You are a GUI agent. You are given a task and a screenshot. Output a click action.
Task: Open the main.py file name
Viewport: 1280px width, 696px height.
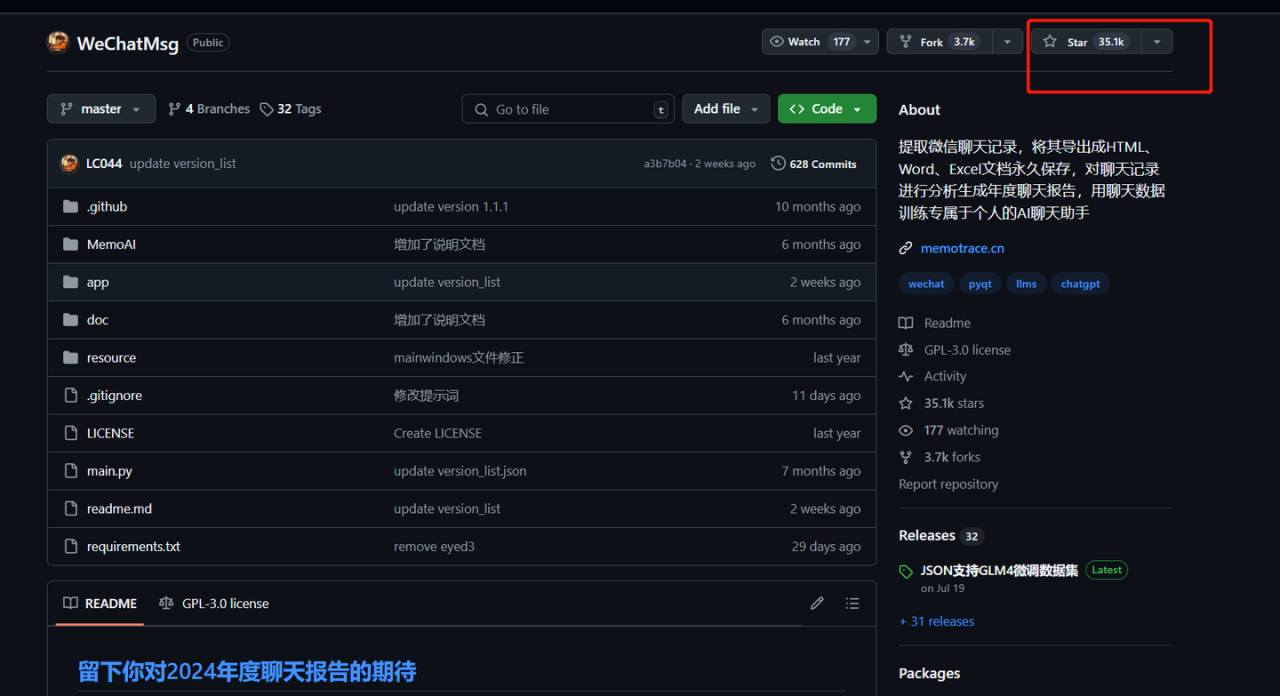pyautogui.click(x=109, y=471)
